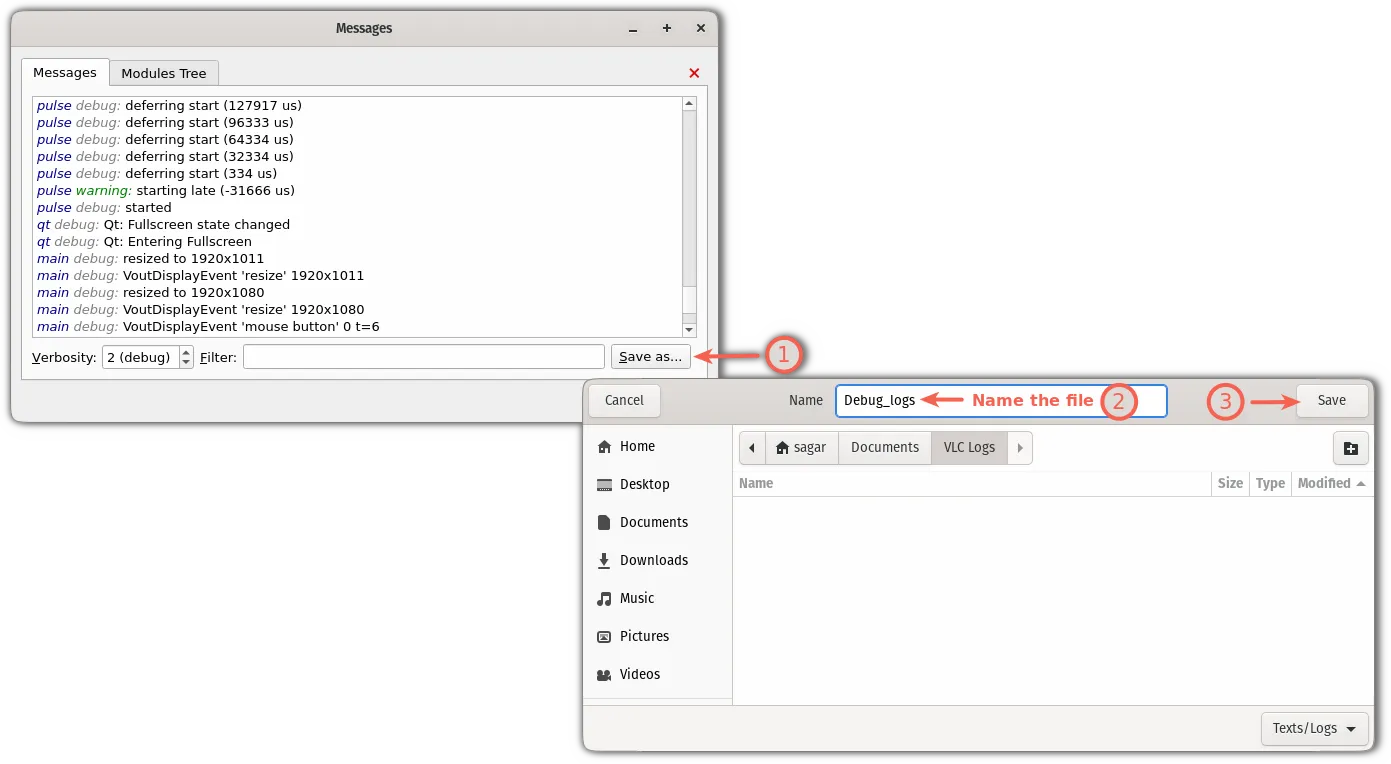Select Pictures in the sidebar
The image size is (1391, 764).
644,637
